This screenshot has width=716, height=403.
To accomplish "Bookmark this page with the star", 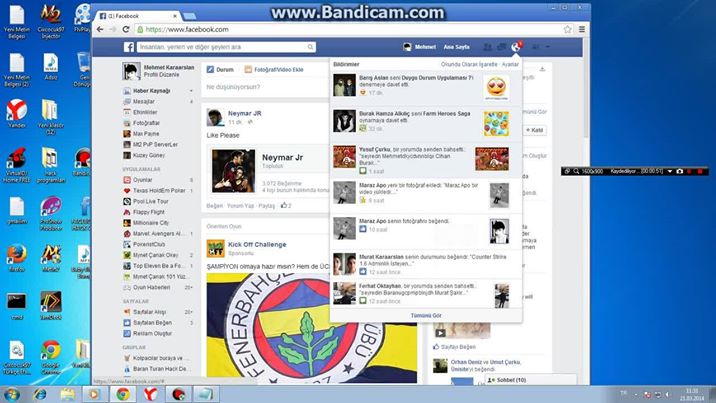I will [x=567, y=29].
